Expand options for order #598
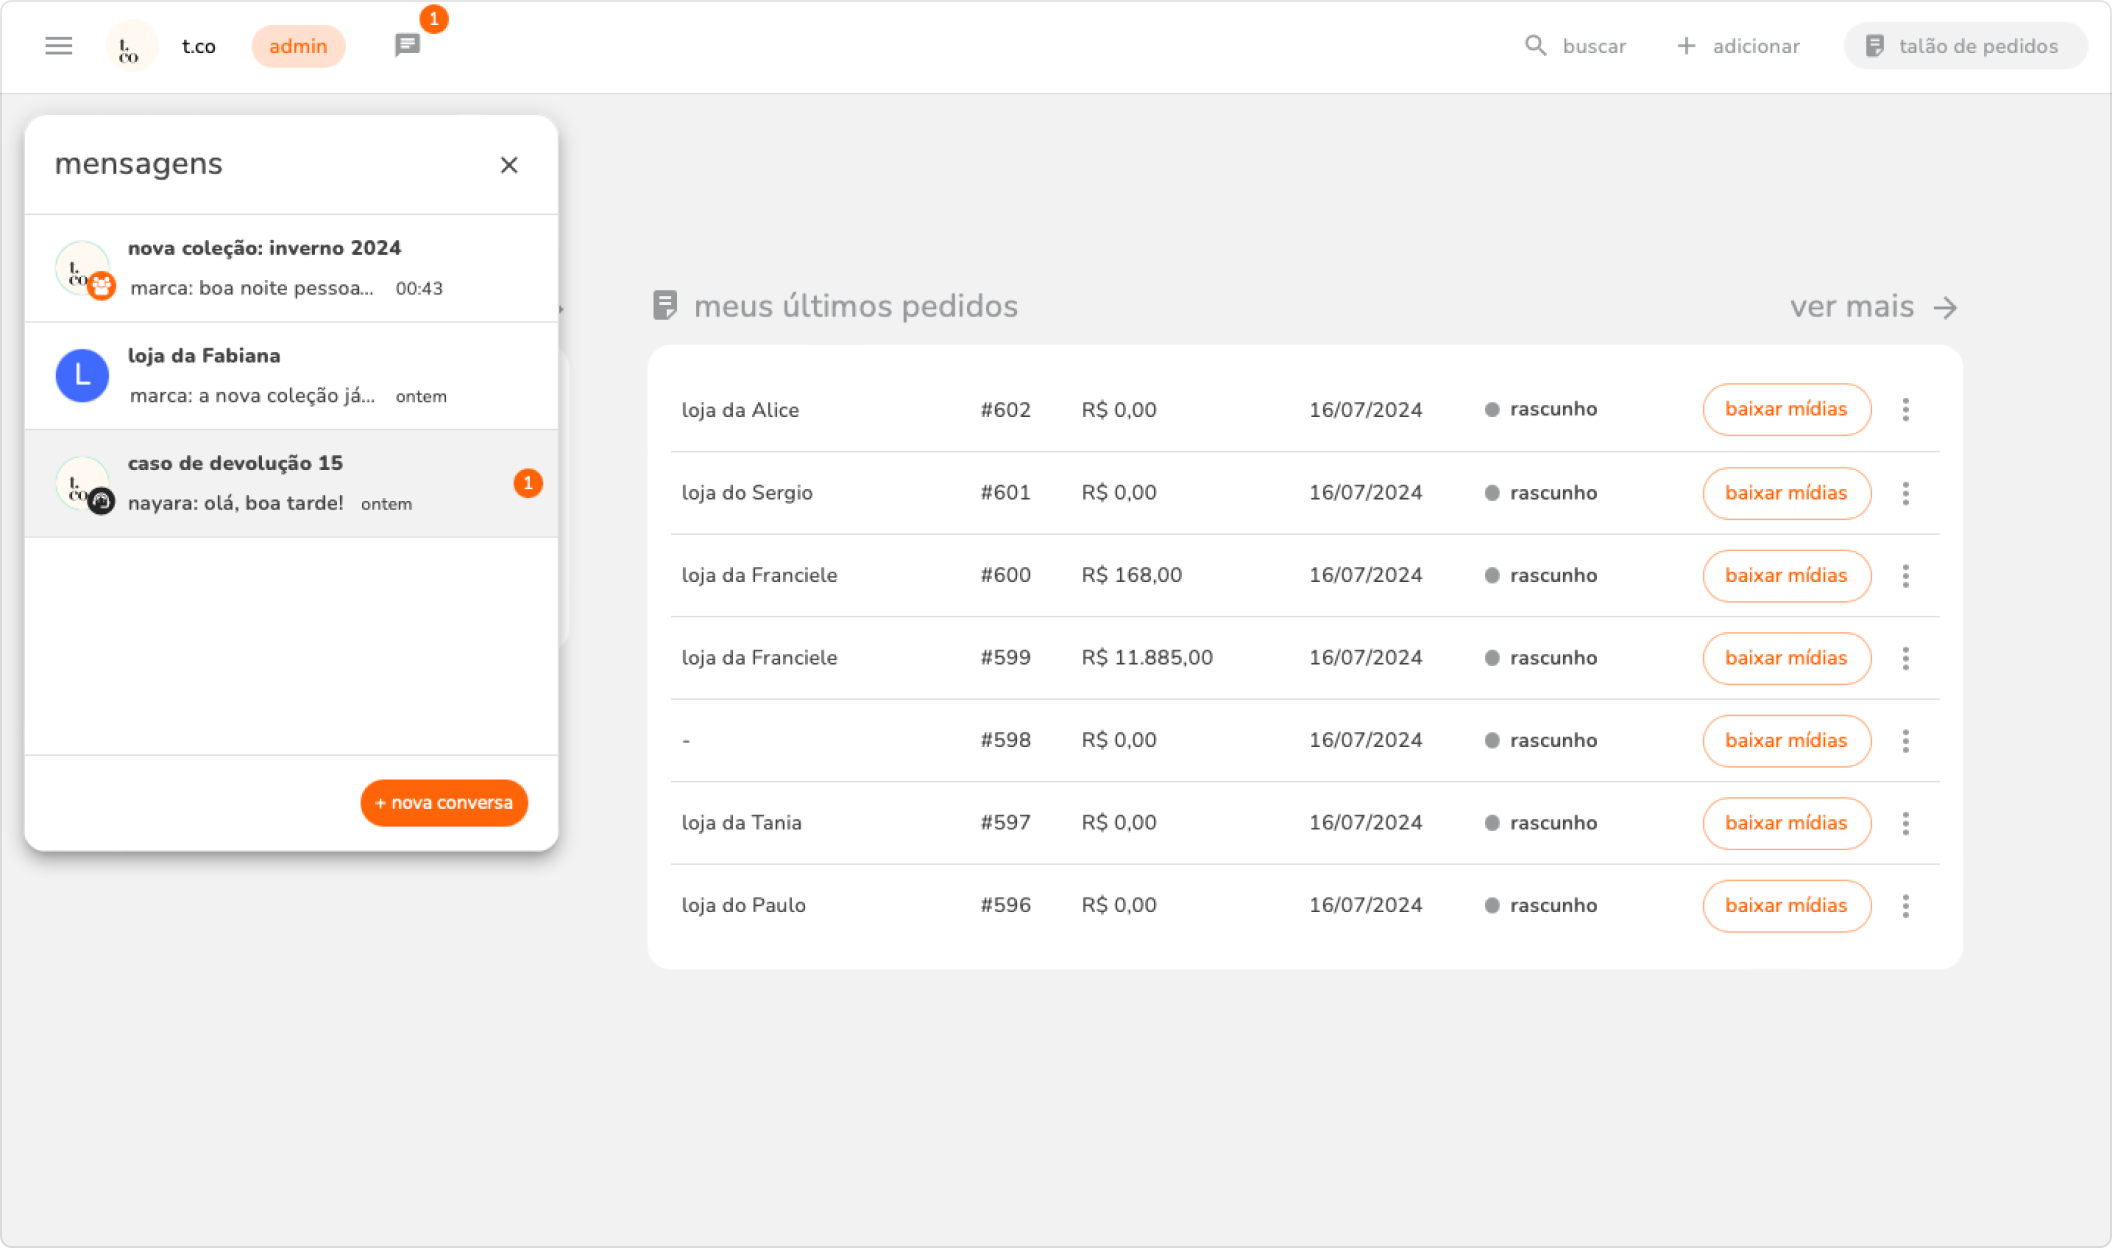This screenshot has width=2112, height=1248. click(1905, 741)
